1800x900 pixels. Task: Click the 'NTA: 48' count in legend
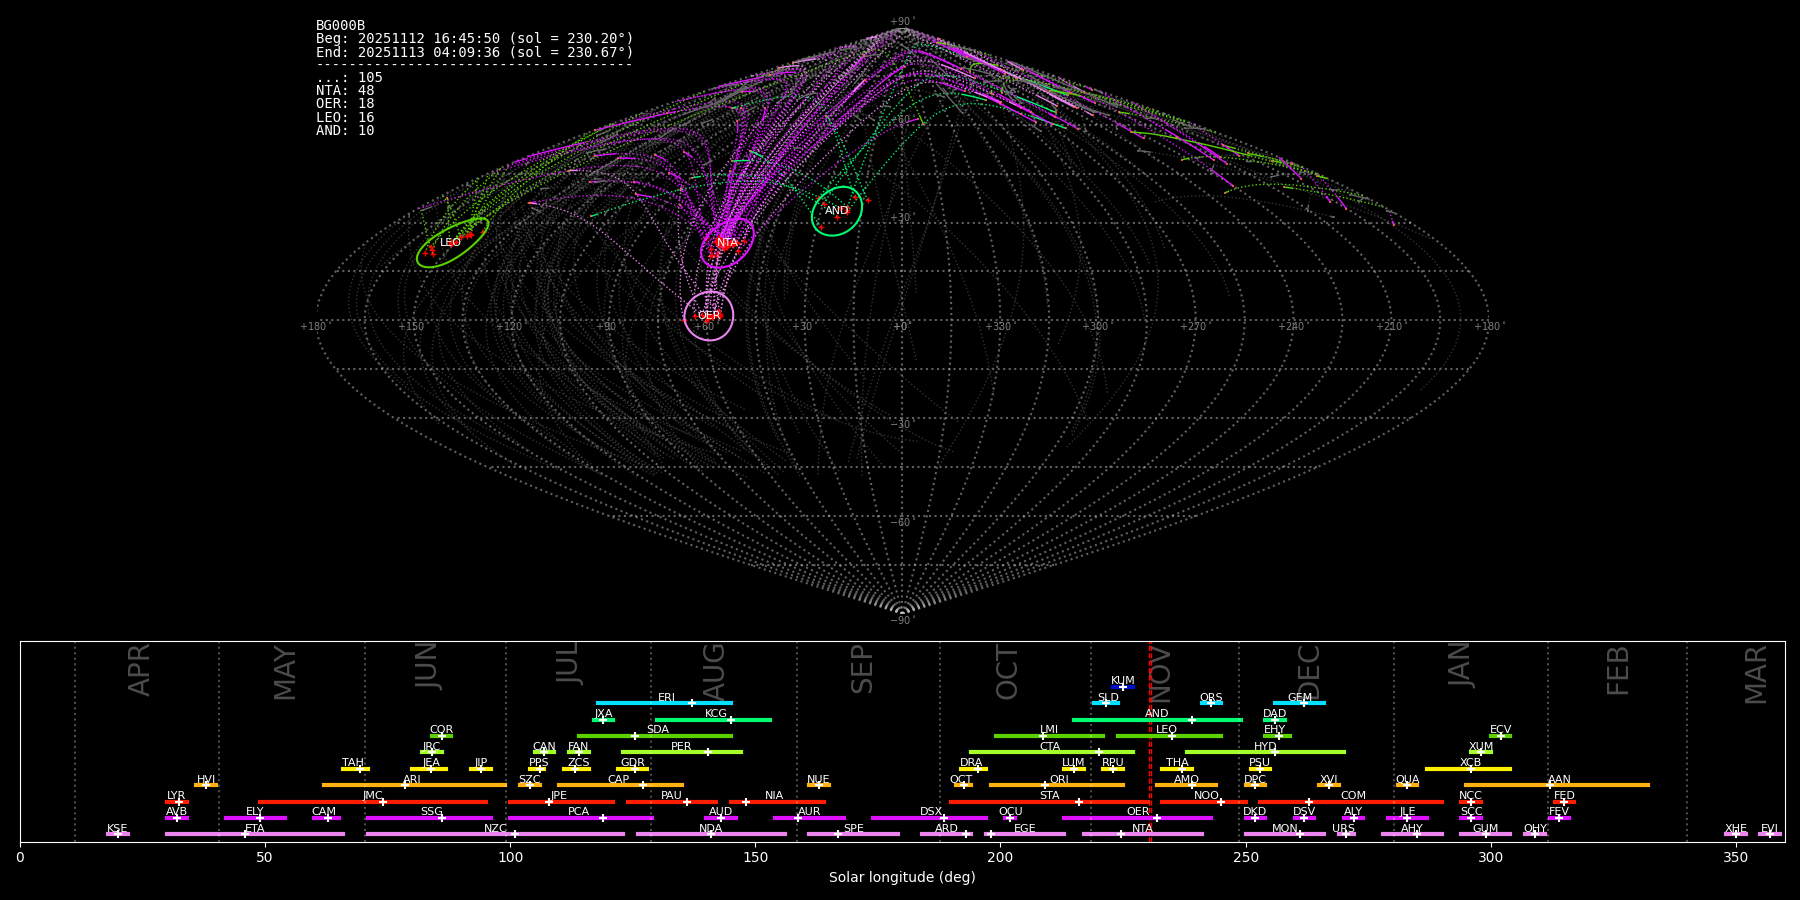[x=345, y=91]
